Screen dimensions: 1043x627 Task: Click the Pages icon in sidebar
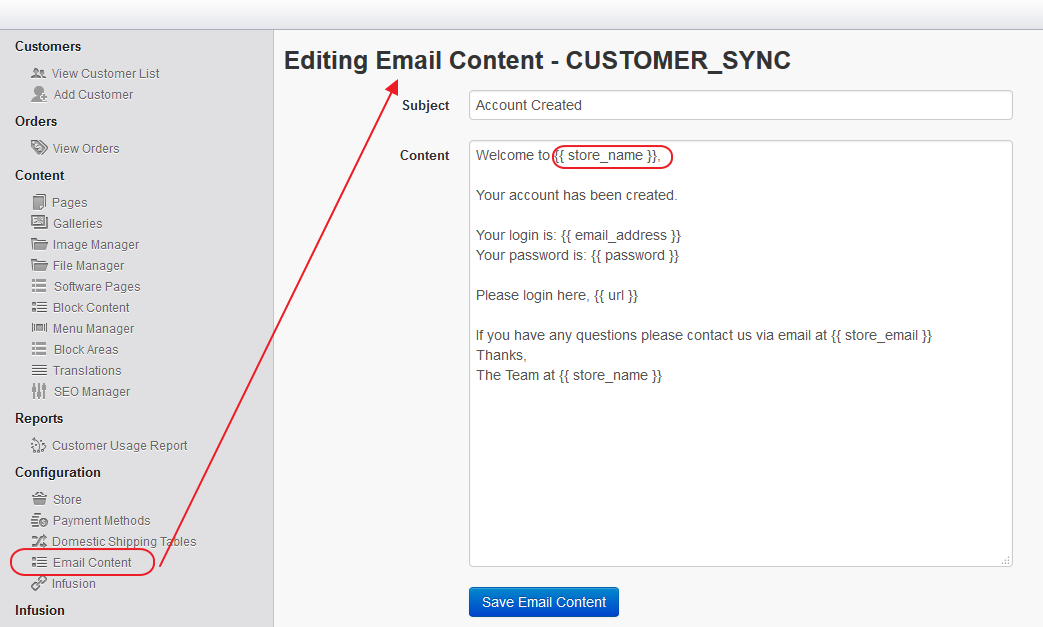39,201
